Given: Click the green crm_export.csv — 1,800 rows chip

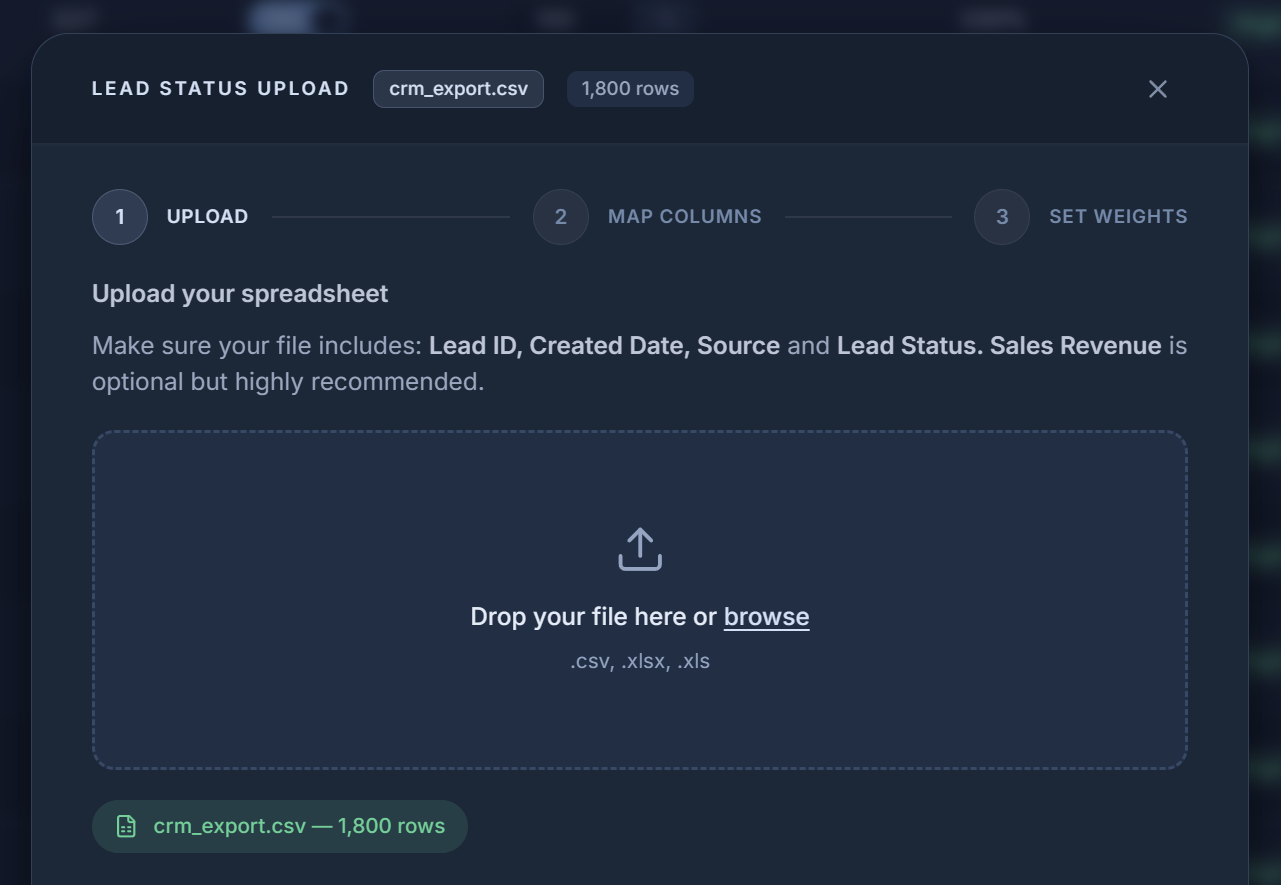Looking at the screenshot, I should tap(280, 826).
